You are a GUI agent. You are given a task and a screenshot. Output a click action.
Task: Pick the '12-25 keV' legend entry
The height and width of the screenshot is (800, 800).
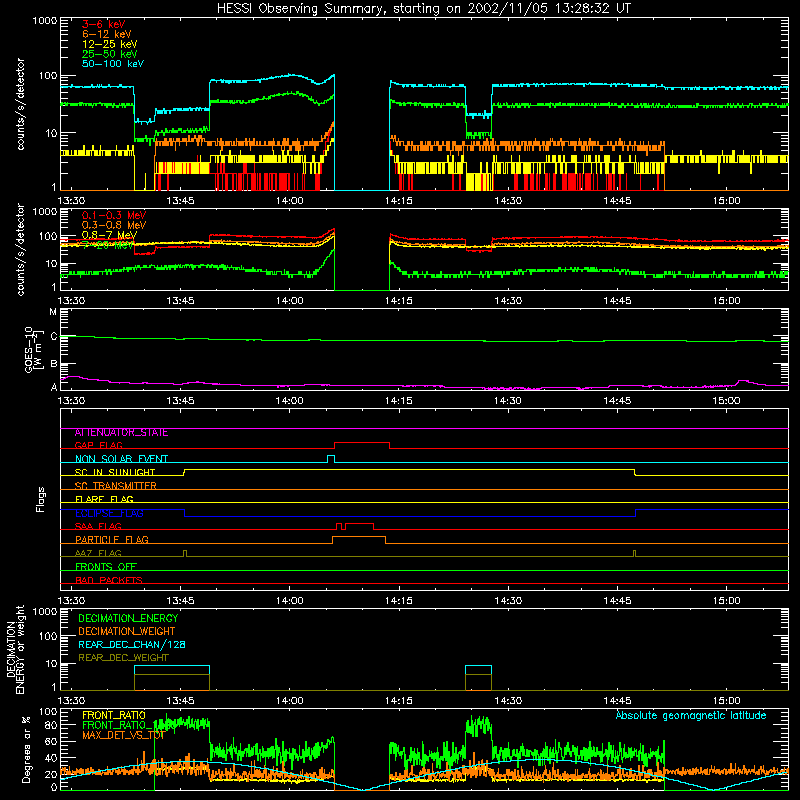110,44
